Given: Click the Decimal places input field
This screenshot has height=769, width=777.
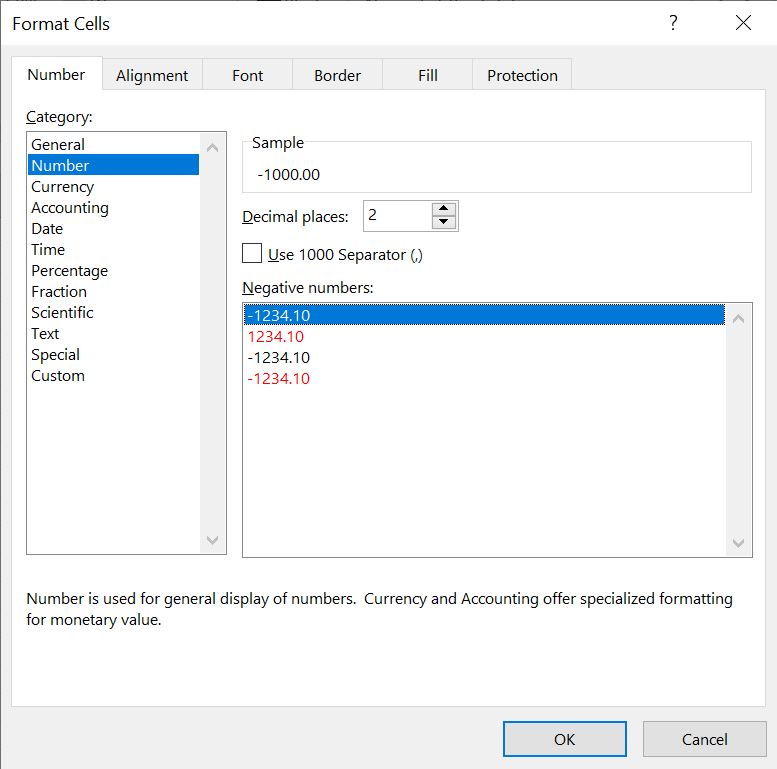Looking at the screenshot, I should coord(397,215).
